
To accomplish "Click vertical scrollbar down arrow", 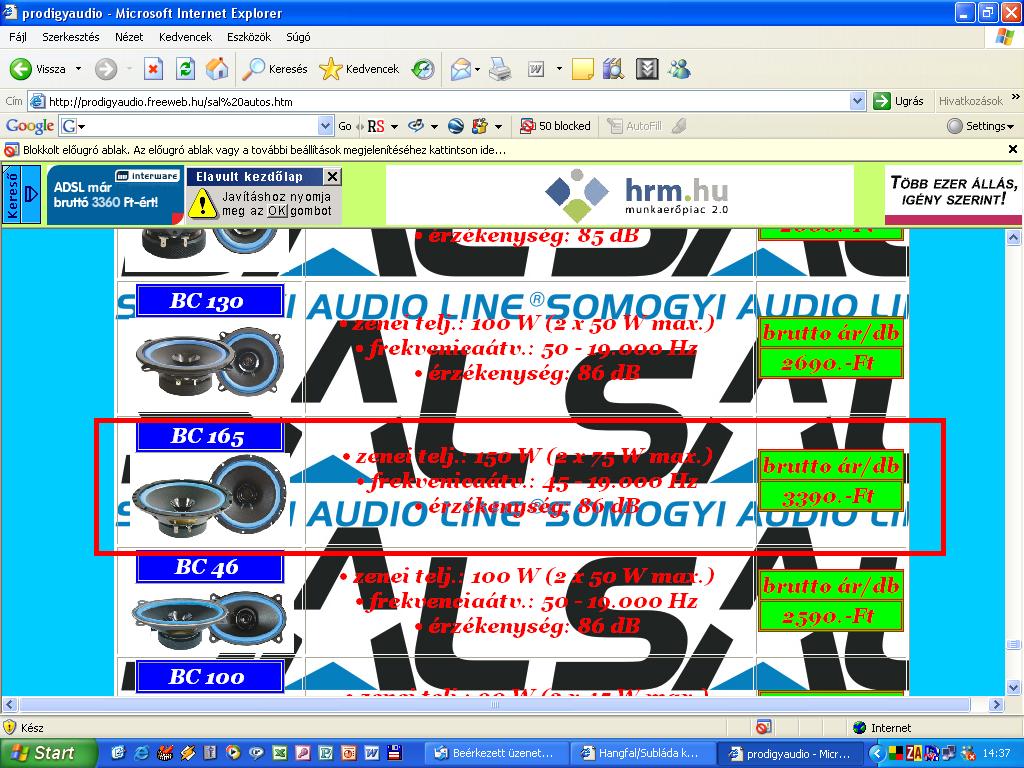I will (x=1014, y=687).
